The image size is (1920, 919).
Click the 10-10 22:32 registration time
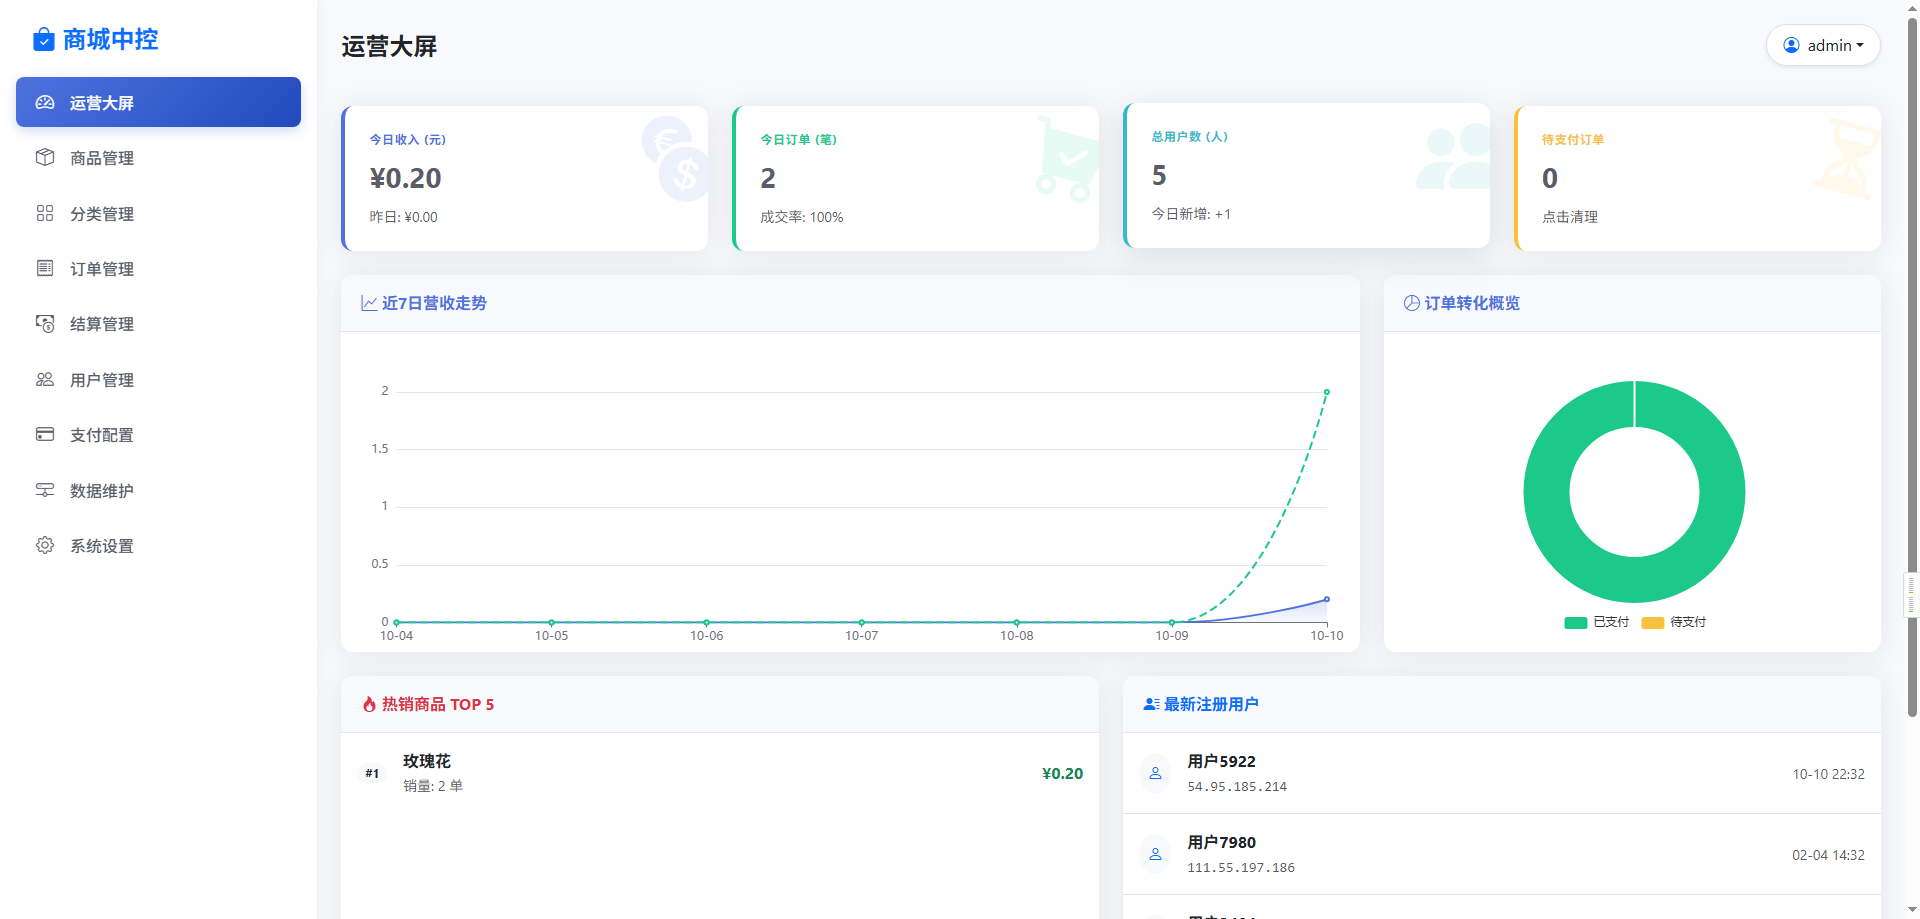coord(1828,774)
